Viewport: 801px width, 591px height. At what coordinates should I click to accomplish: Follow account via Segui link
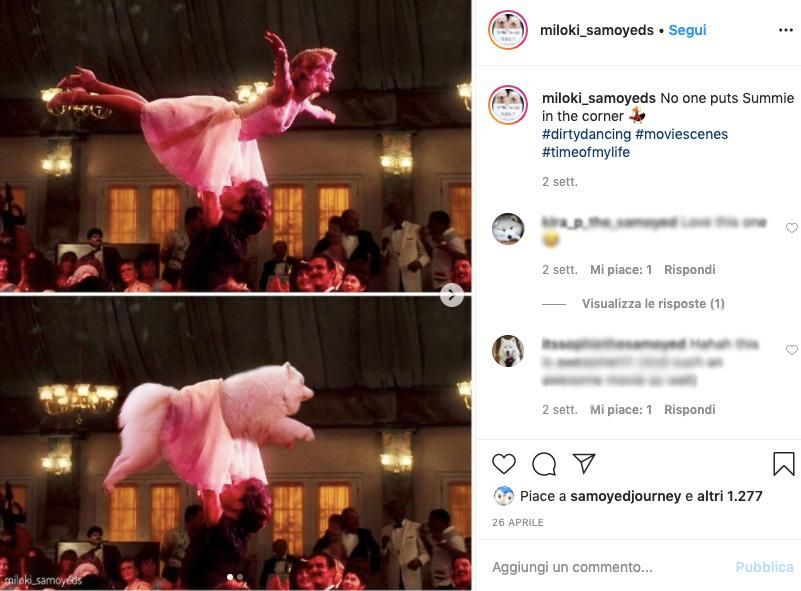pos(687,30)
